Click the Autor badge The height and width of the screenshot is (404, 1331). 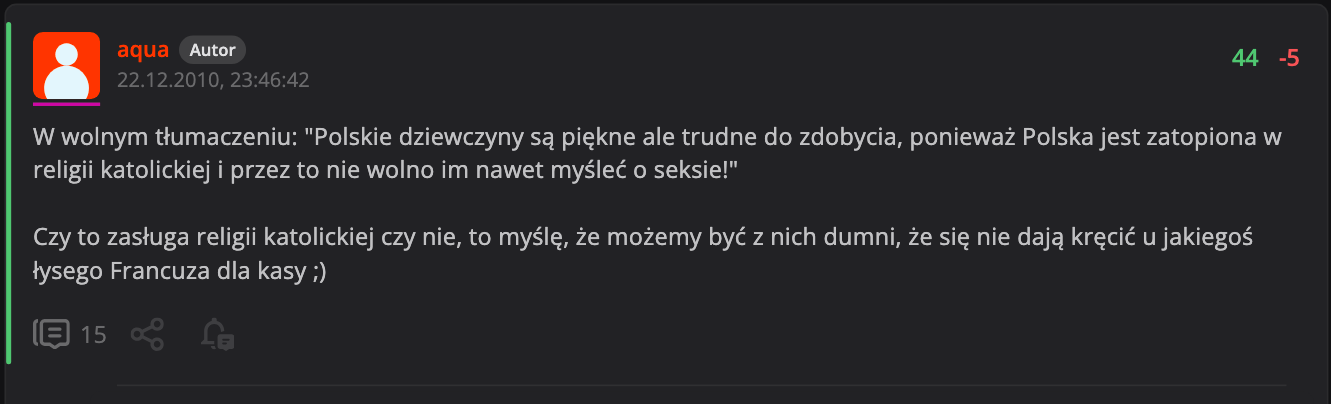click(x=212, y=50)
